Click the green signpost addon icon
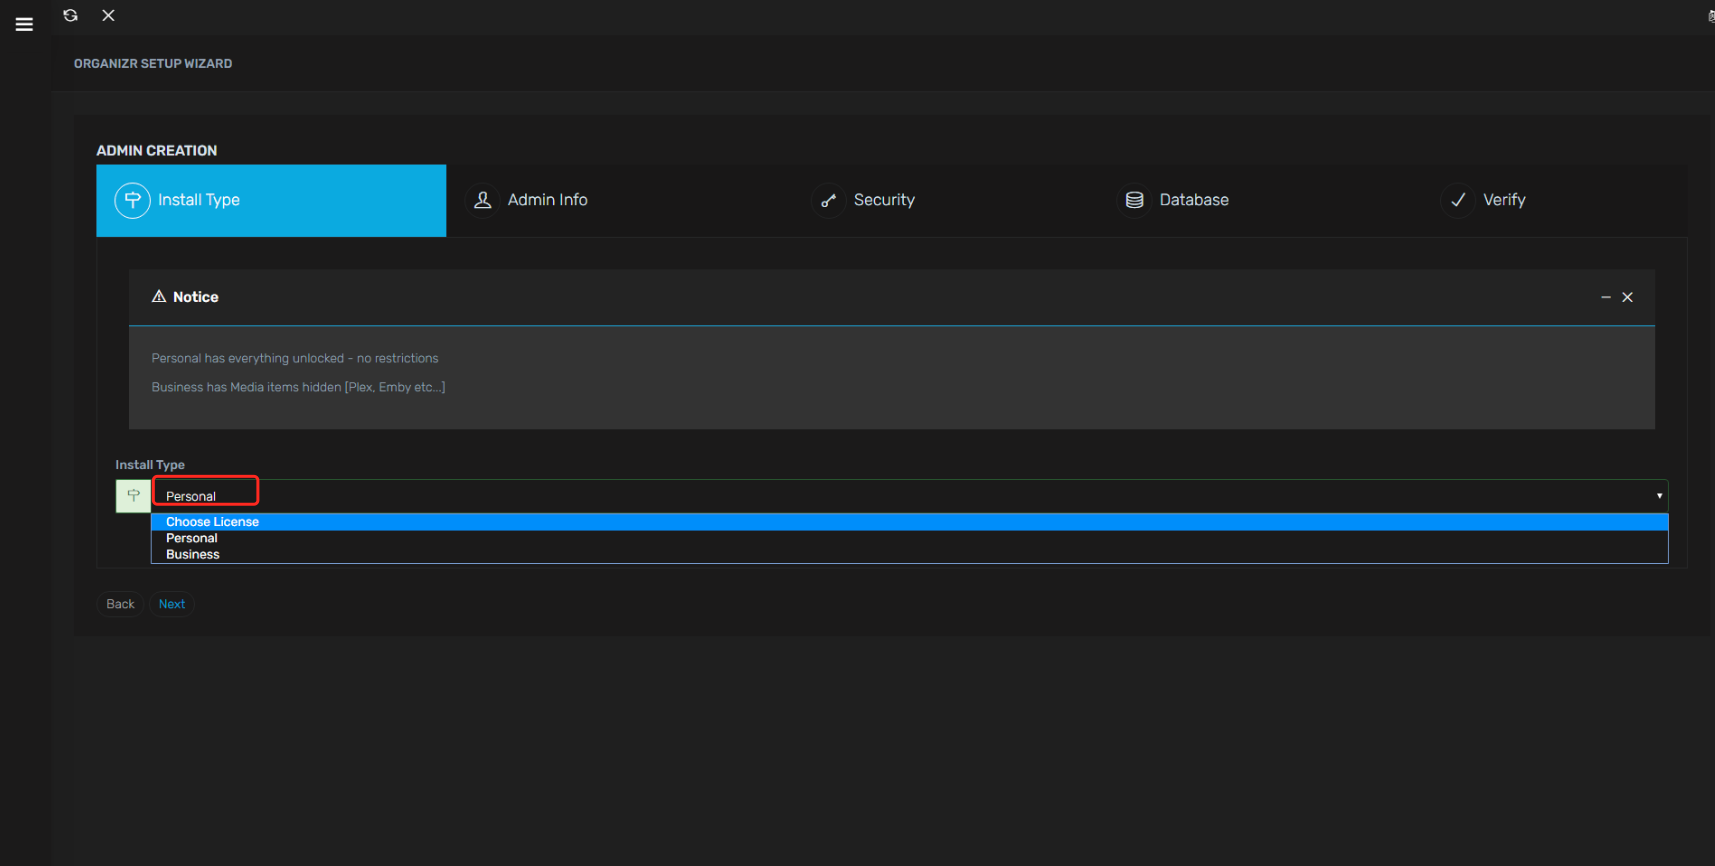 [133, 496]
